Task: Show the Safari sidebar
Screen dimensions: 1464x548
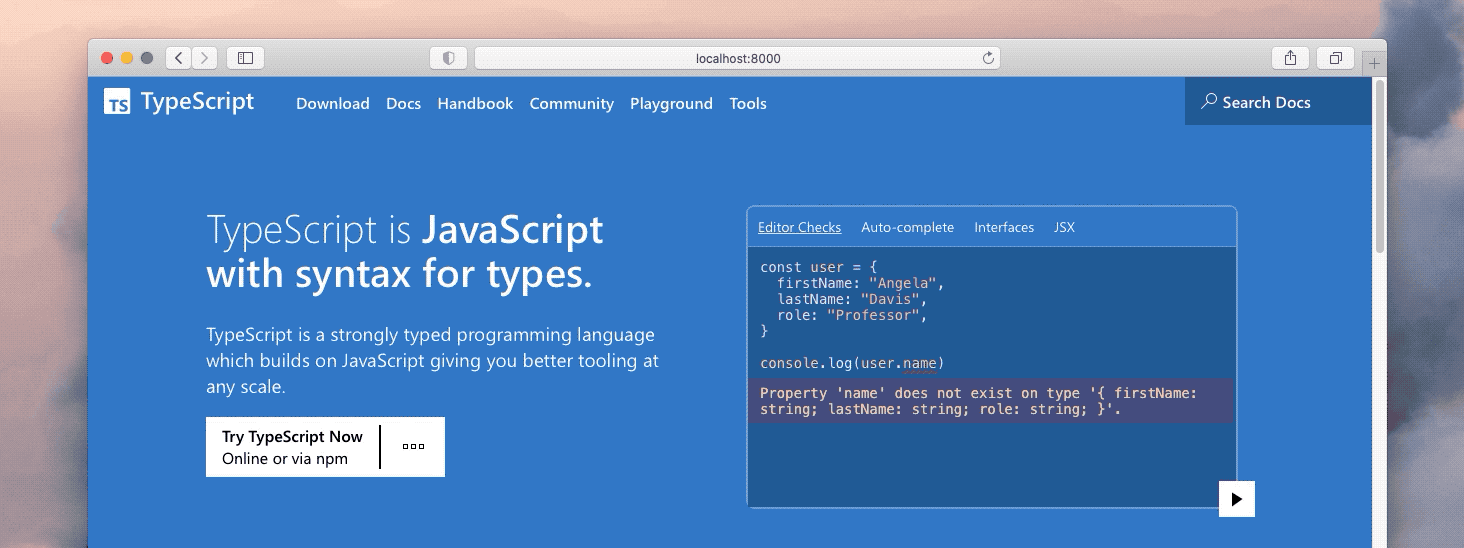Action: (x=245, y=58)
